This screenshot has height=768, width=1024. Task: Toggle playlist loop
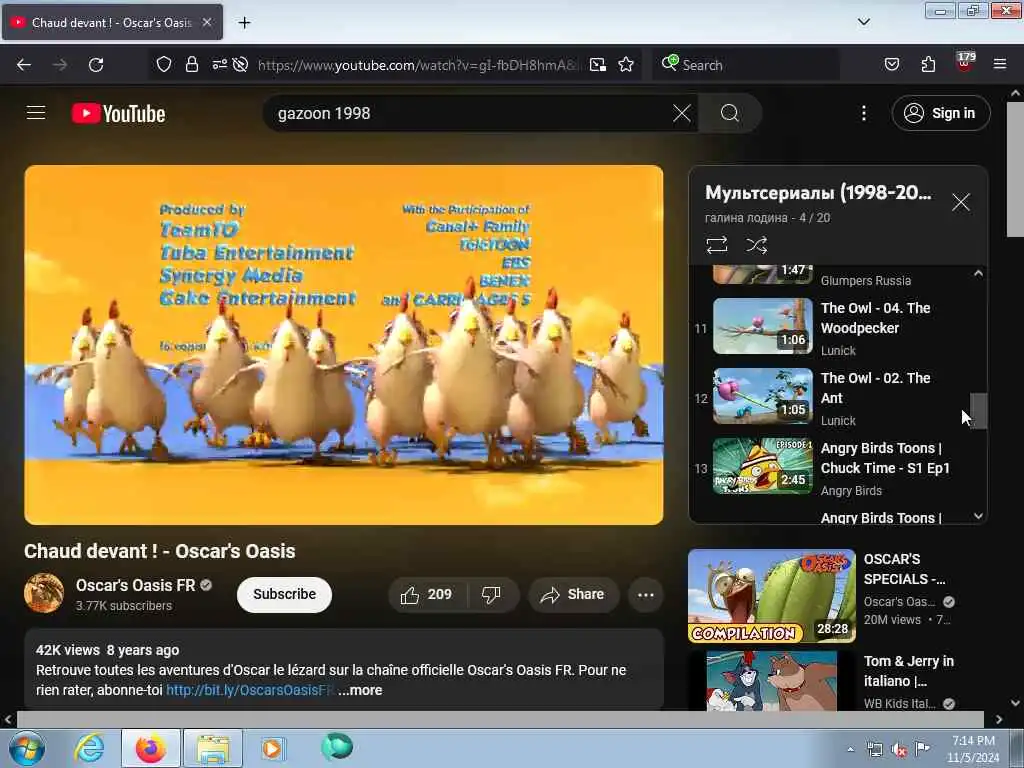(716, 245)
